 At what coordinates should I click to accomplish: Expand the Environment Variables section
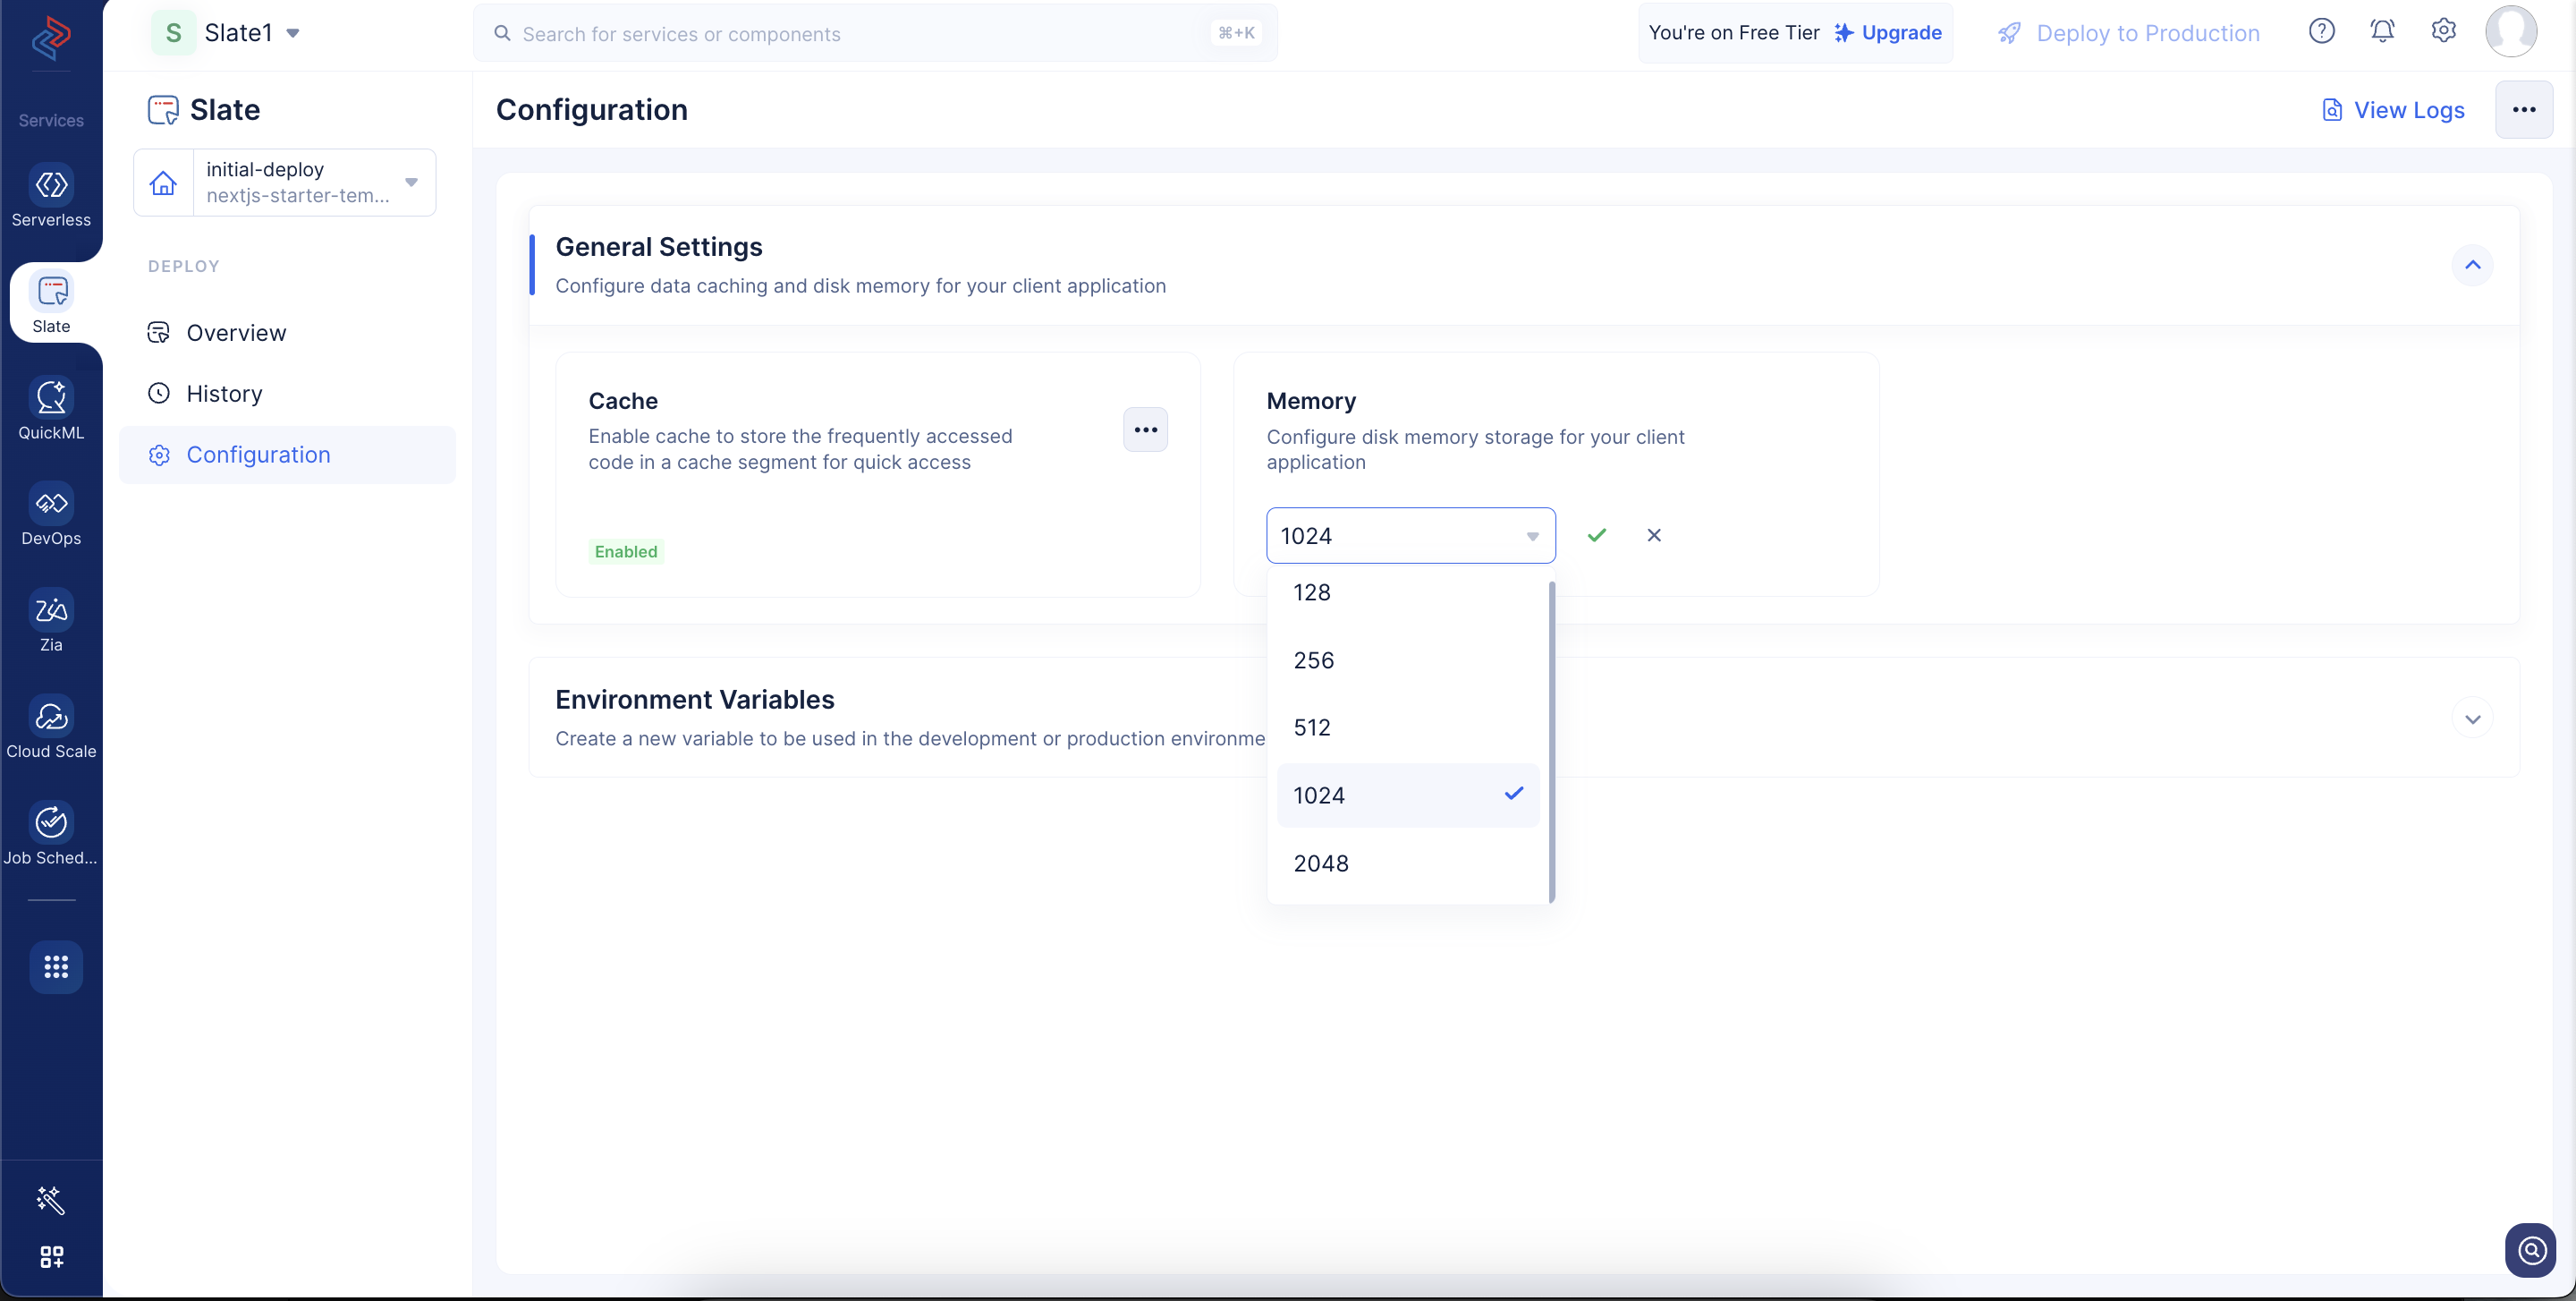coord(2473,719)
